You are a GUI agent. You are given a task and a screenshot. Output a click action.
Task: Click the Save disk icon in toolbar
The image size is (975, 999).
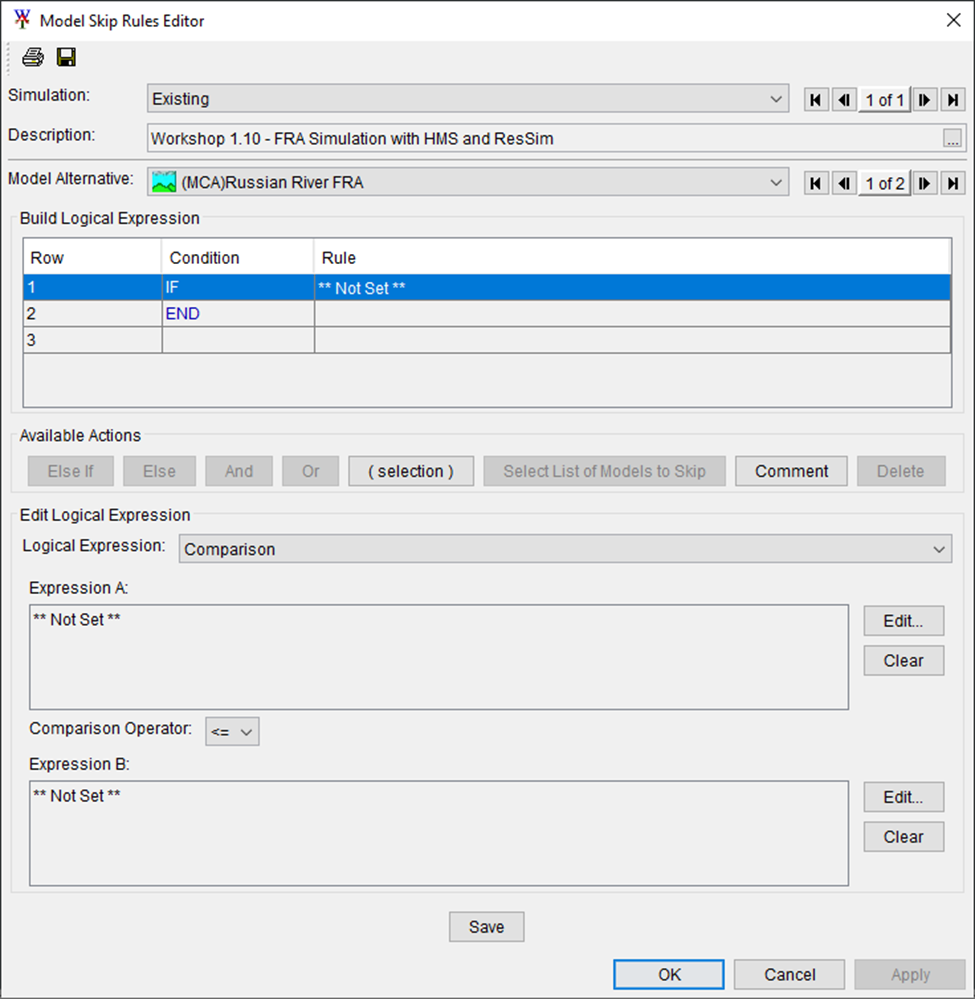66,57
